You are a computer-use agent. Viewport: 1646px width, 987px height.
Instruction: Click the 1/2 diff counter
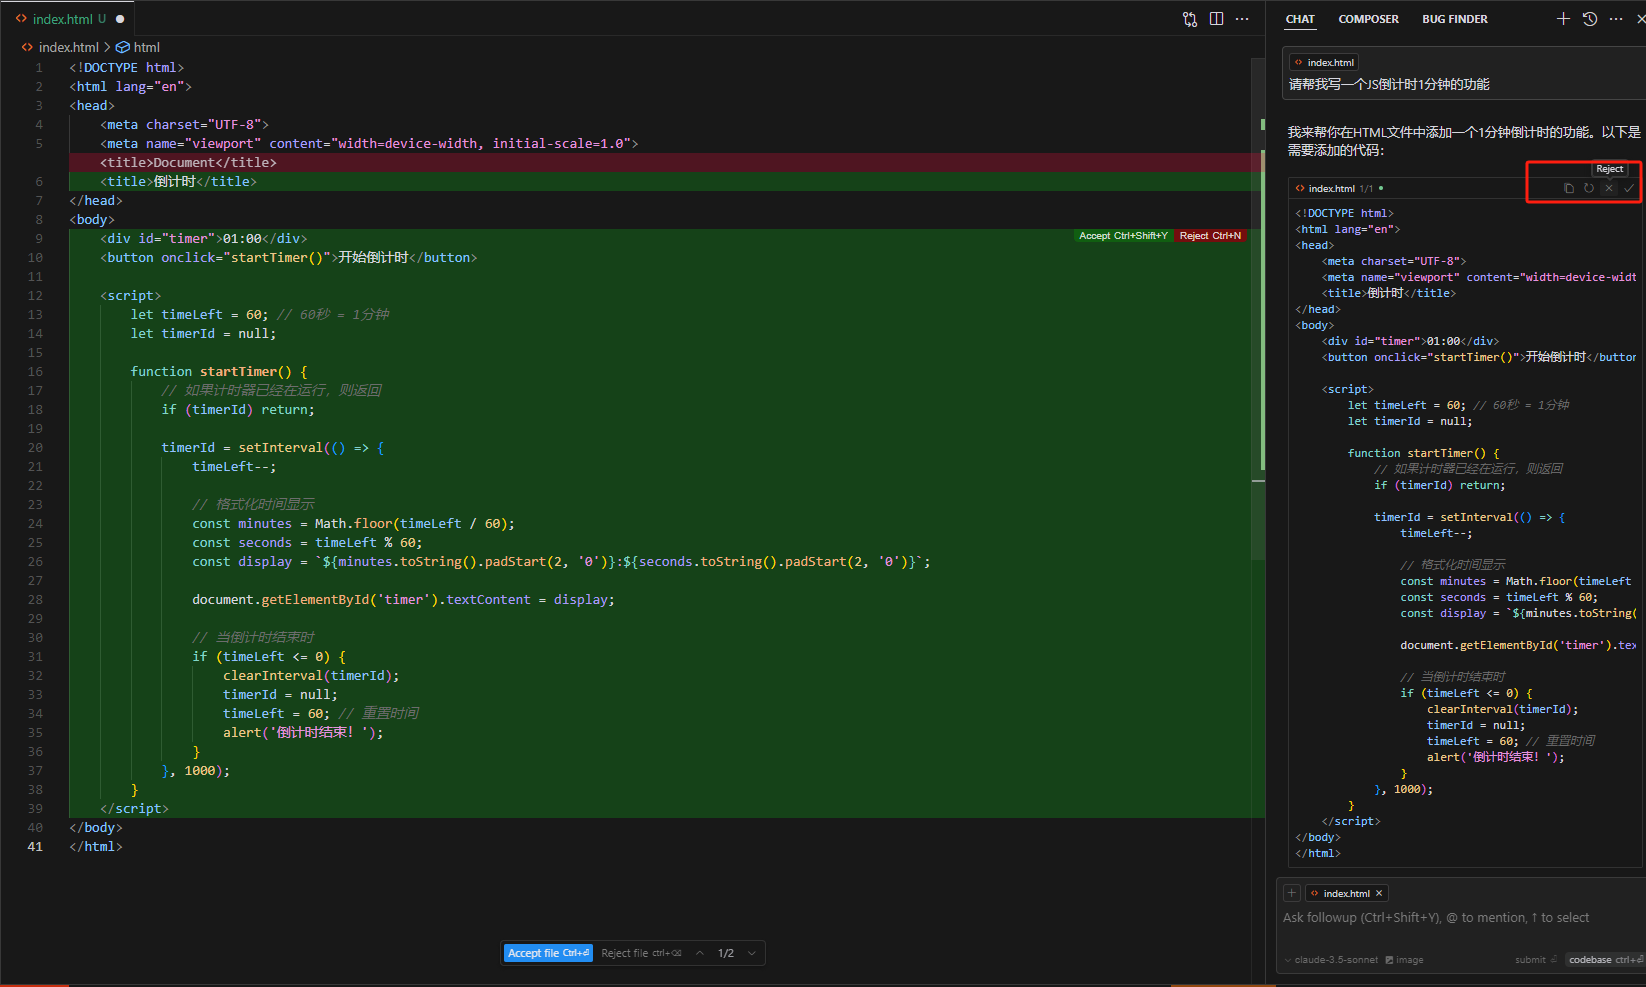point(726,953)
